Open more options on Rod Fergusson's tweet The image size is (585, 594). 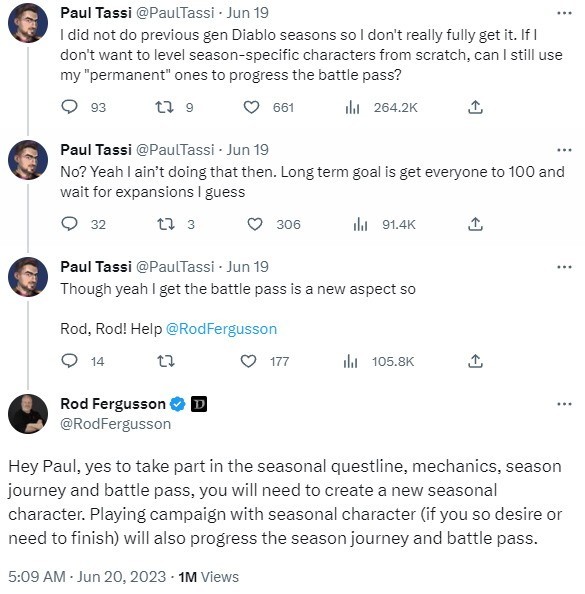[564, 404]
